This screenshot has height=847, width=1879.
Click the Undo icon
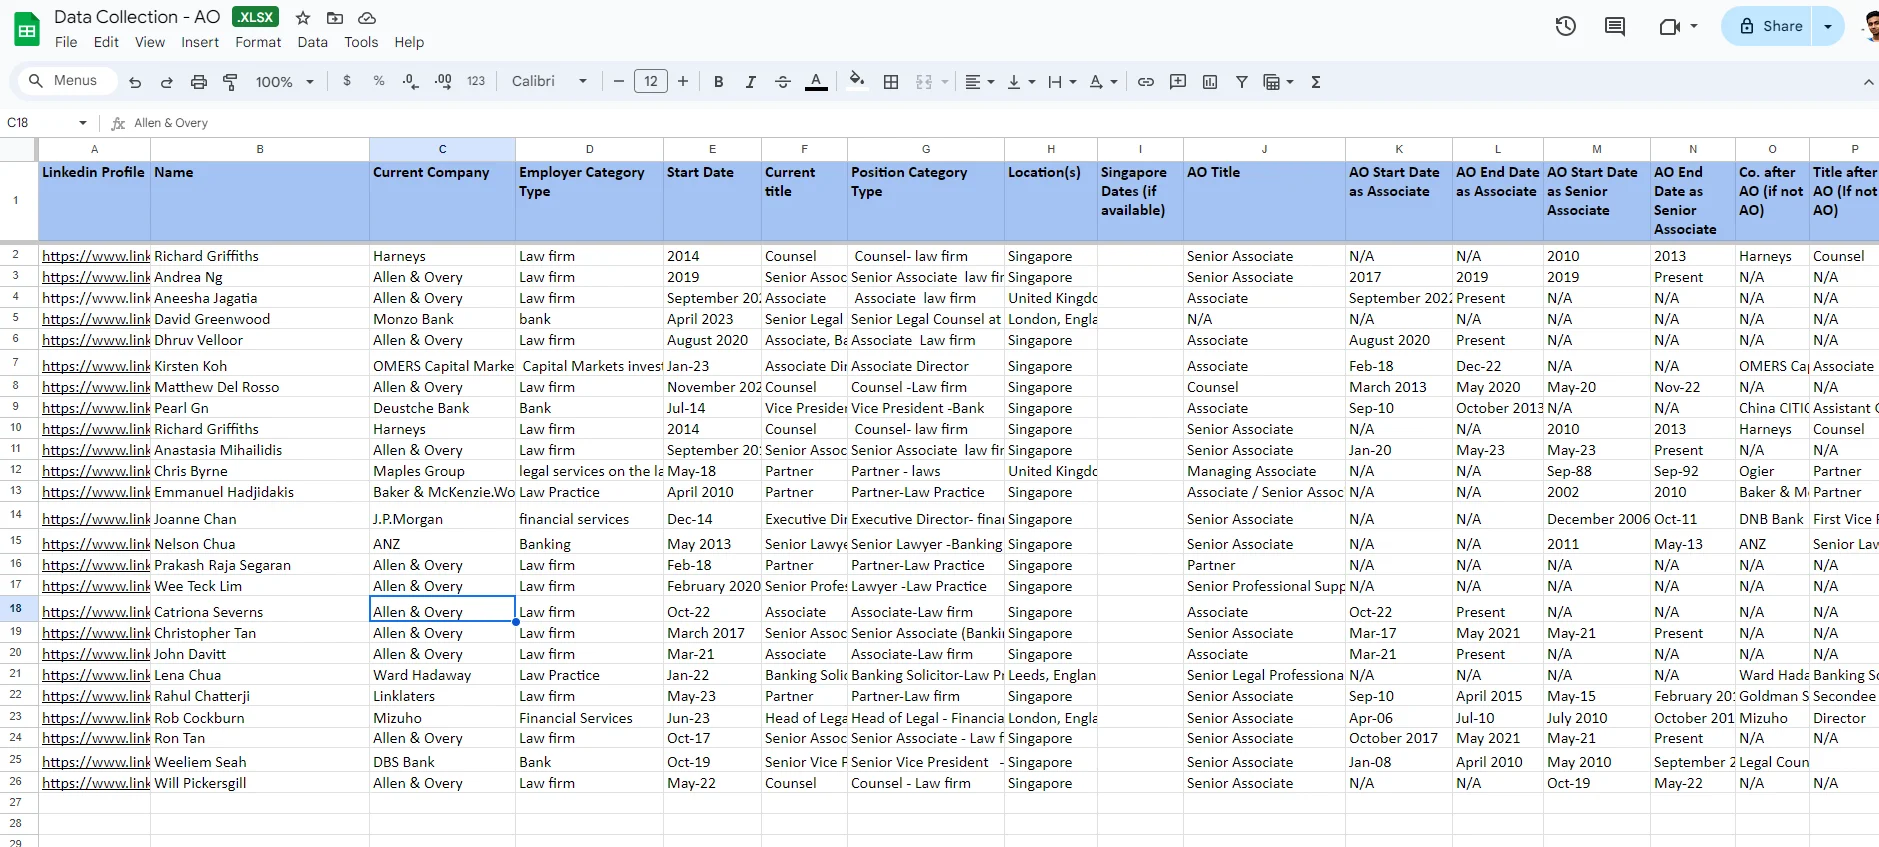(135, 82)
